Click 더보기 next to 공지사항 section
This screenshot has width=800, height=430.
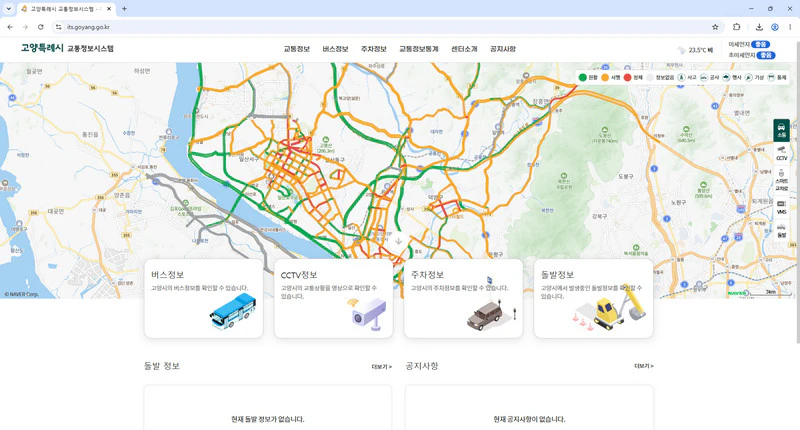(x=644, y=366)
